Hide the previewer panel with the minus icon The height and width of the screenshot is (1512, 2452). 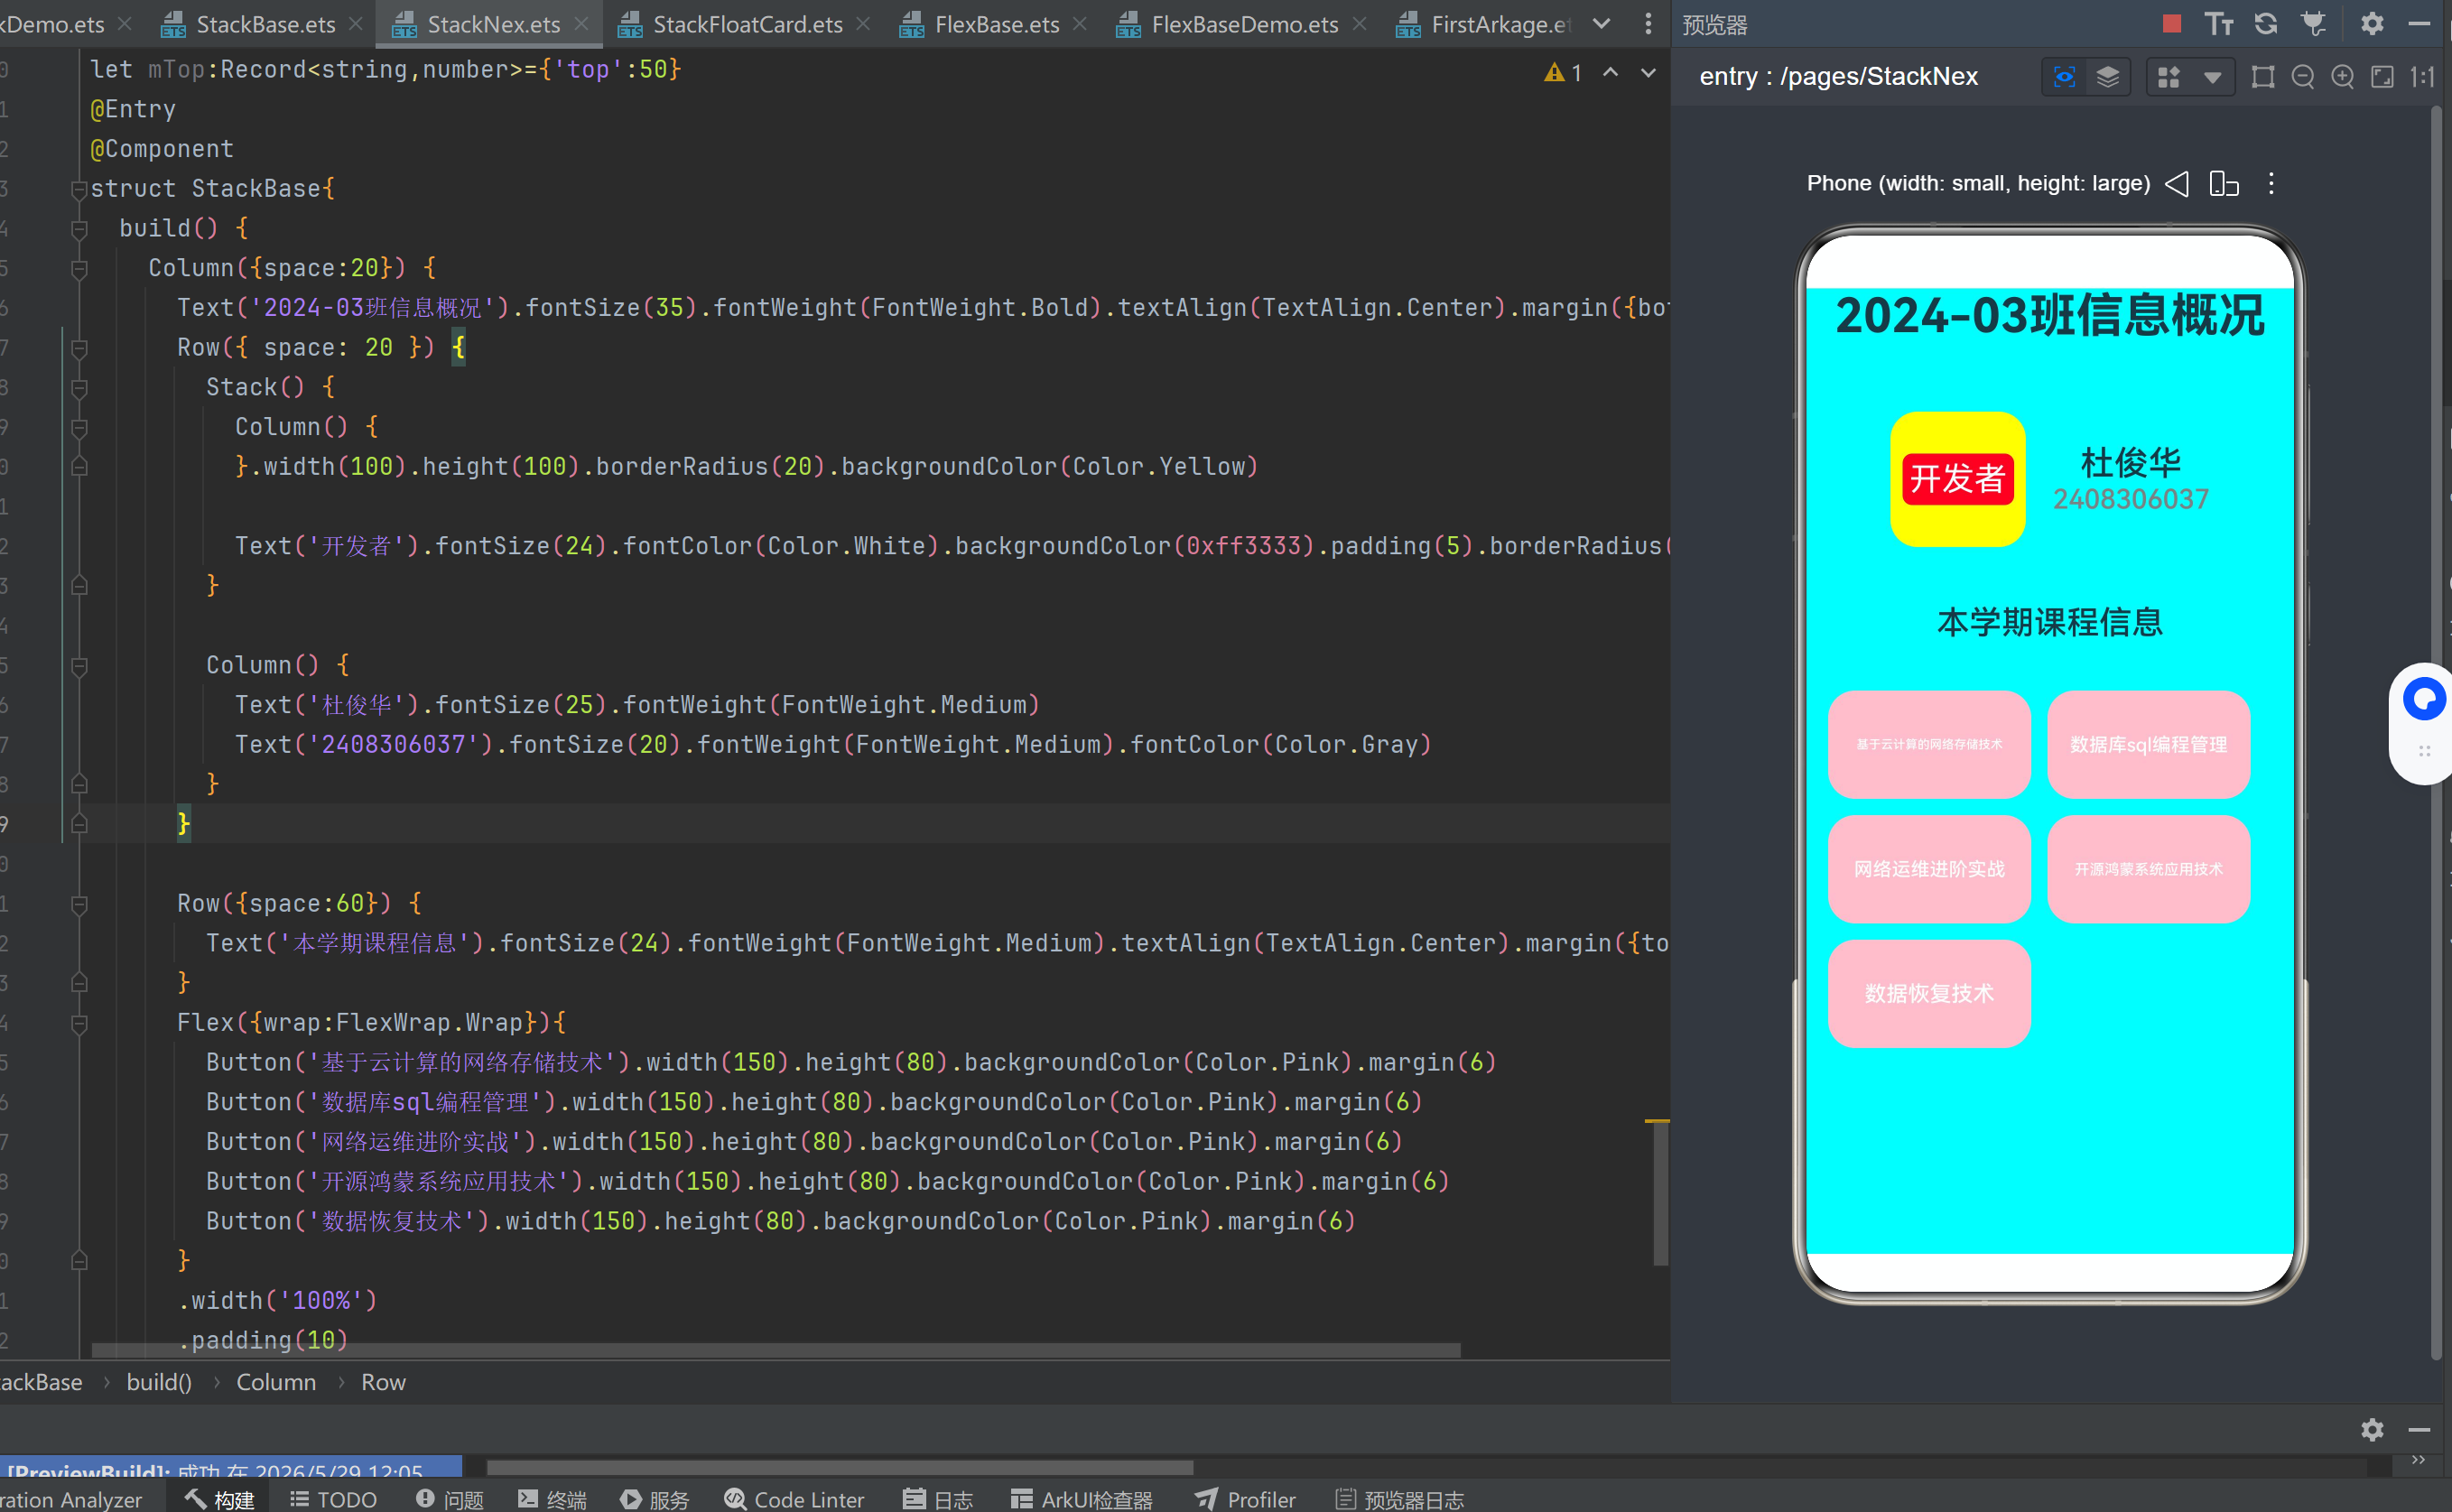tap(2419, 24)
